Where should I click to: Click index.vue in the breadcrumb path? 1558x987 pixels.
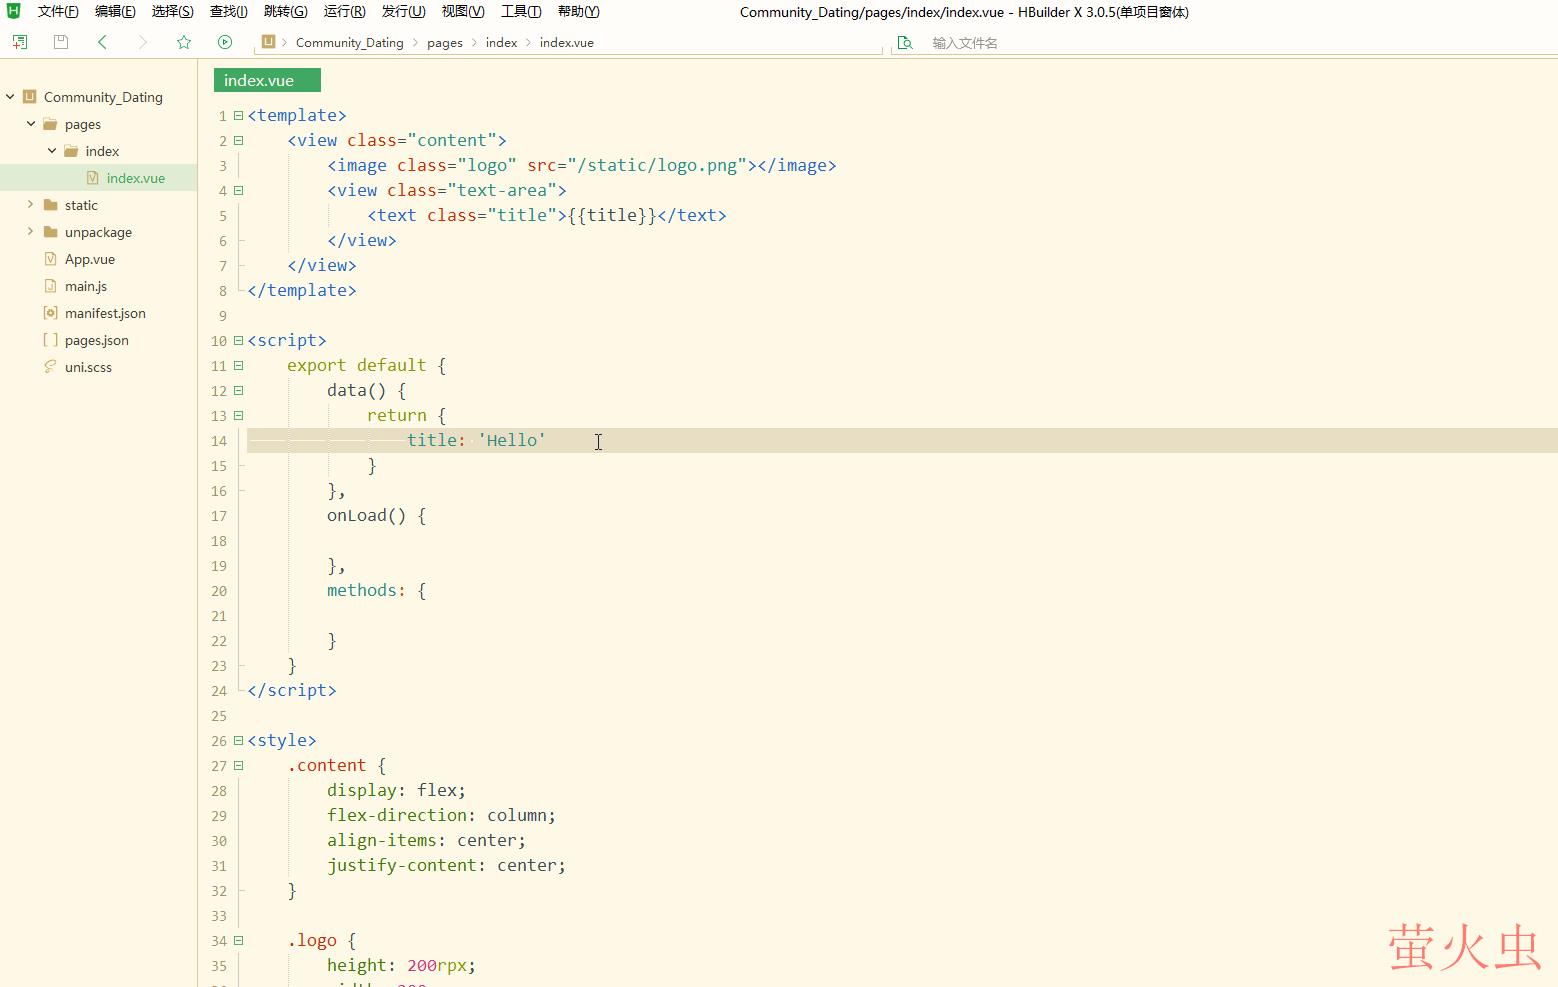(x=567, y=43)
